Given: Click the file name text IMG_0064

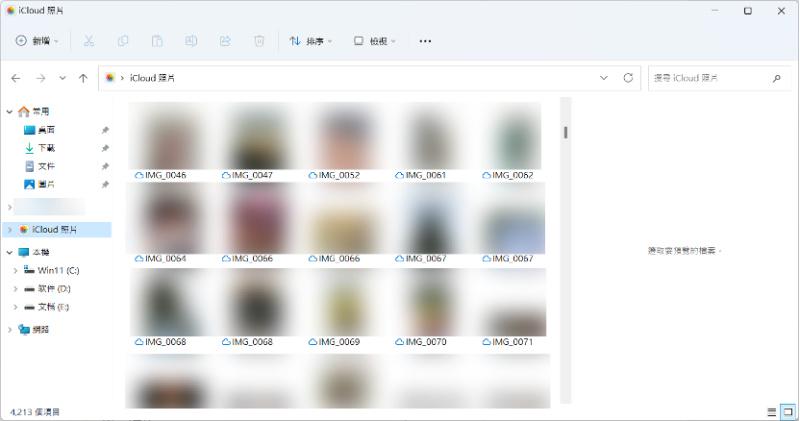Looking at the screenshot, I should coord(166,259).
